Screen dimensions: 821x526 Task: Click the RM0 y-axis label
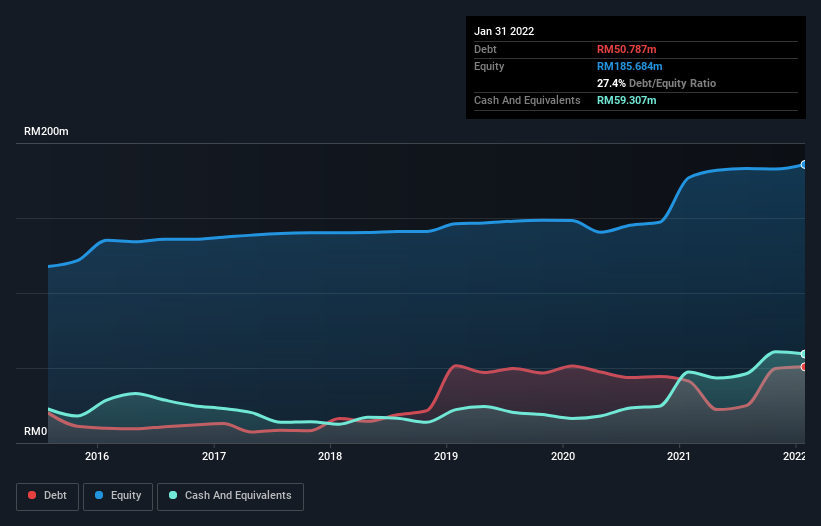pyautogui.click(x=36, y=431)
